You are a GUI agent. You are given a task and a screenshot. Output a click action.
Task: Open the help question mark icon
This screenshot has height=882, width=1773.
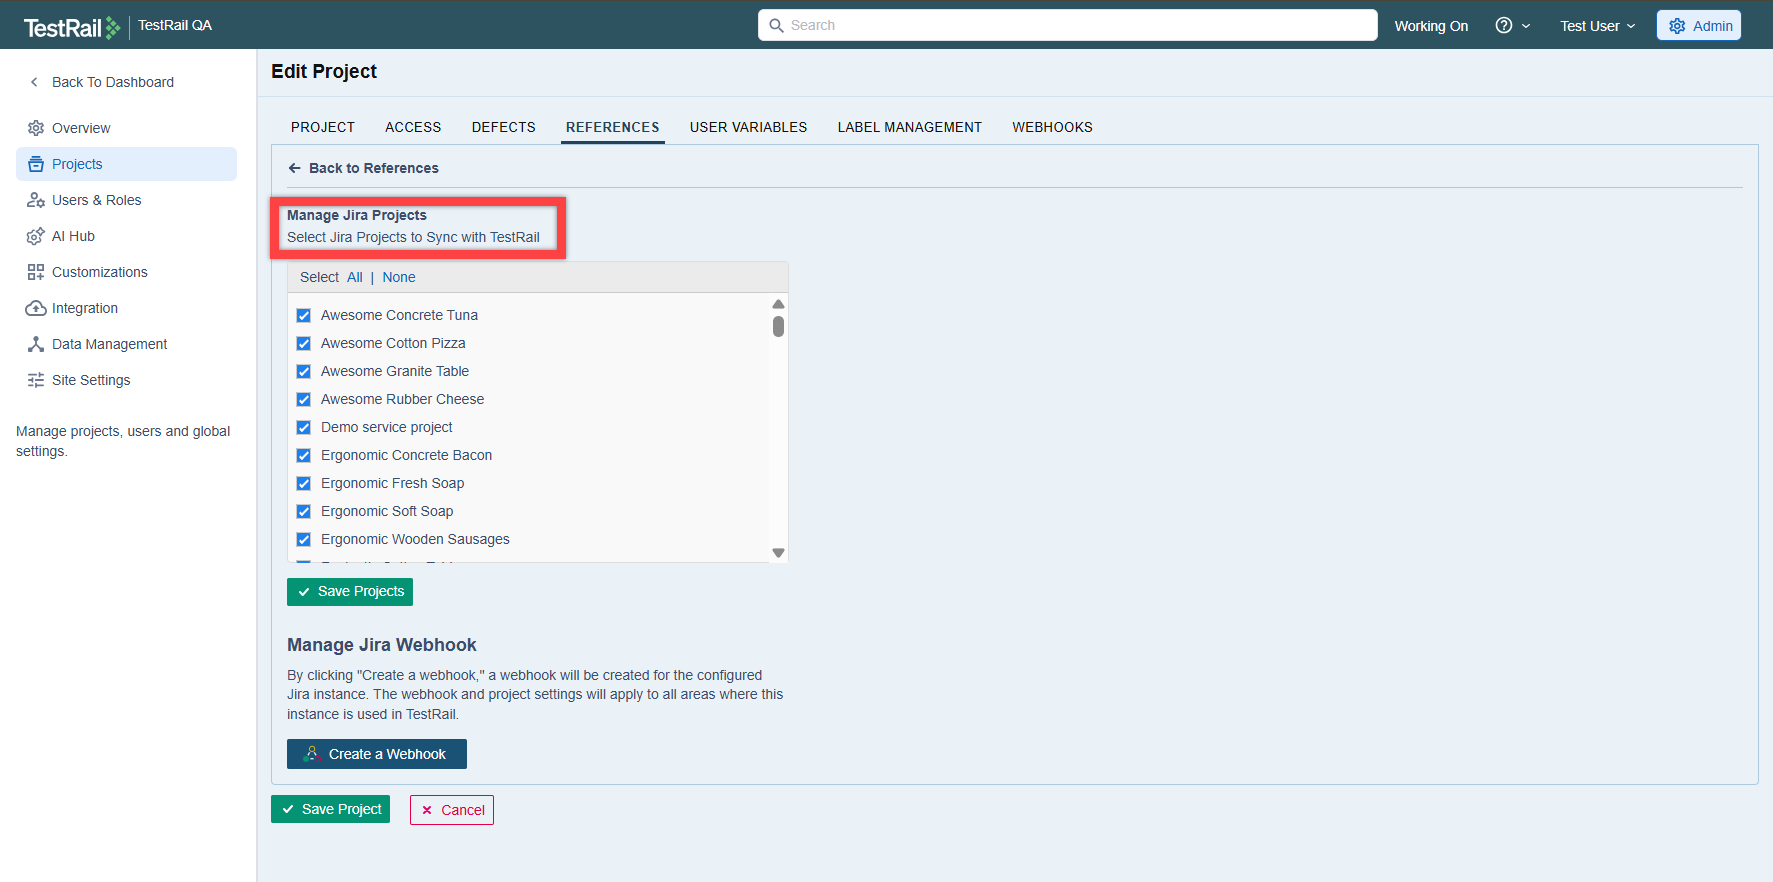1503,25
